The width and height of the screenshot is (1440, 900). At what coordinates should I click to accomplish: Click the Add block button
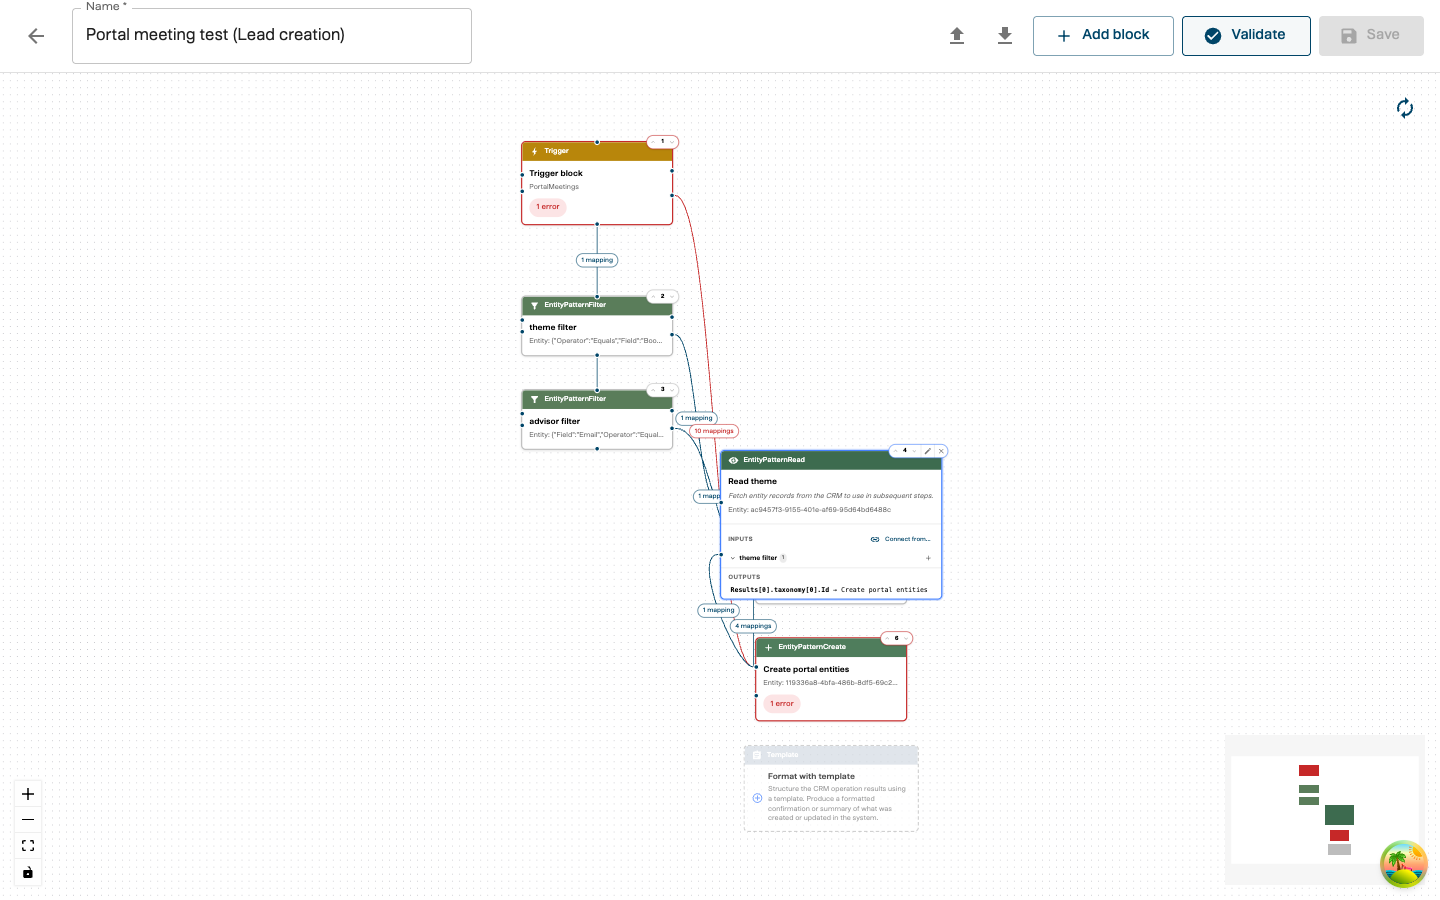click(1103, 36)
